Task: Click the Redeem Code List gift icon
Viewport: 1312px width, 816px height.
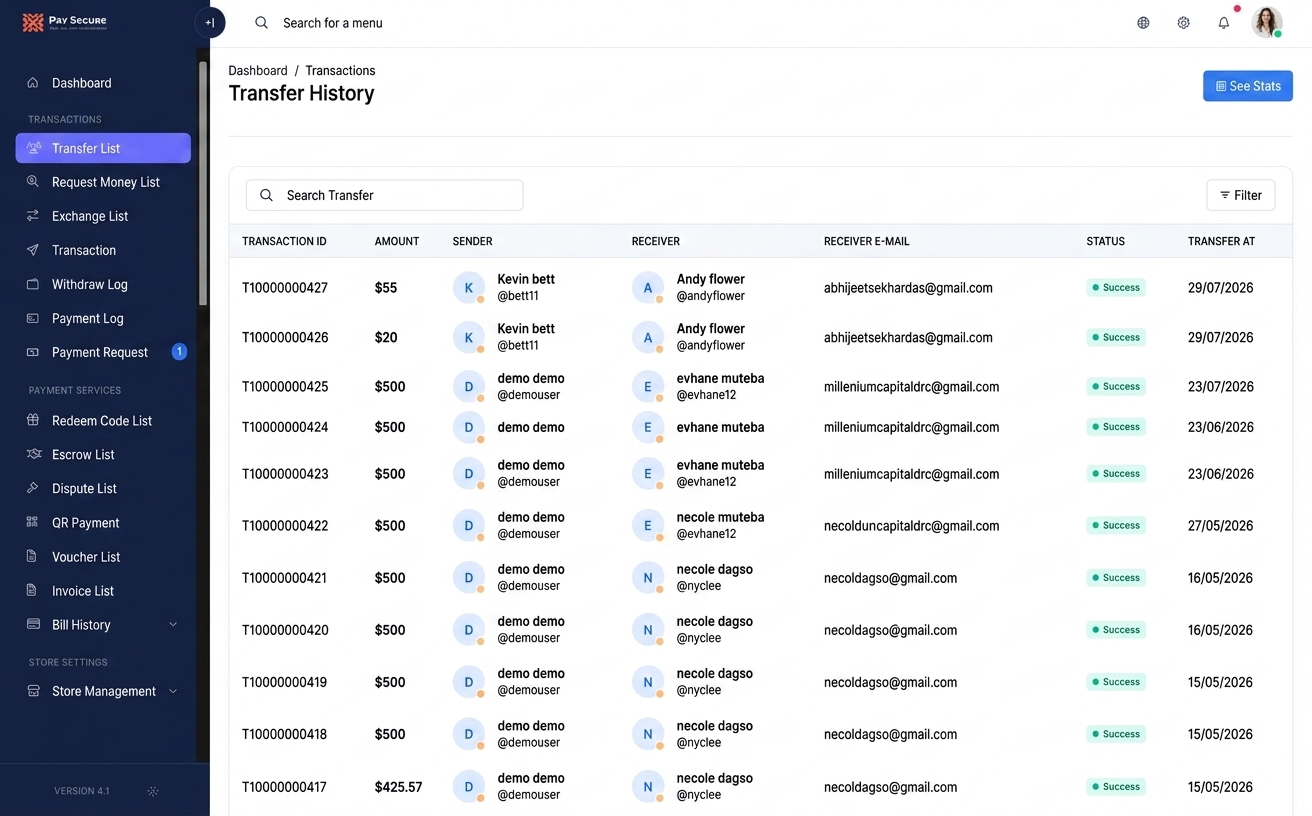Action: pos(33,421)
